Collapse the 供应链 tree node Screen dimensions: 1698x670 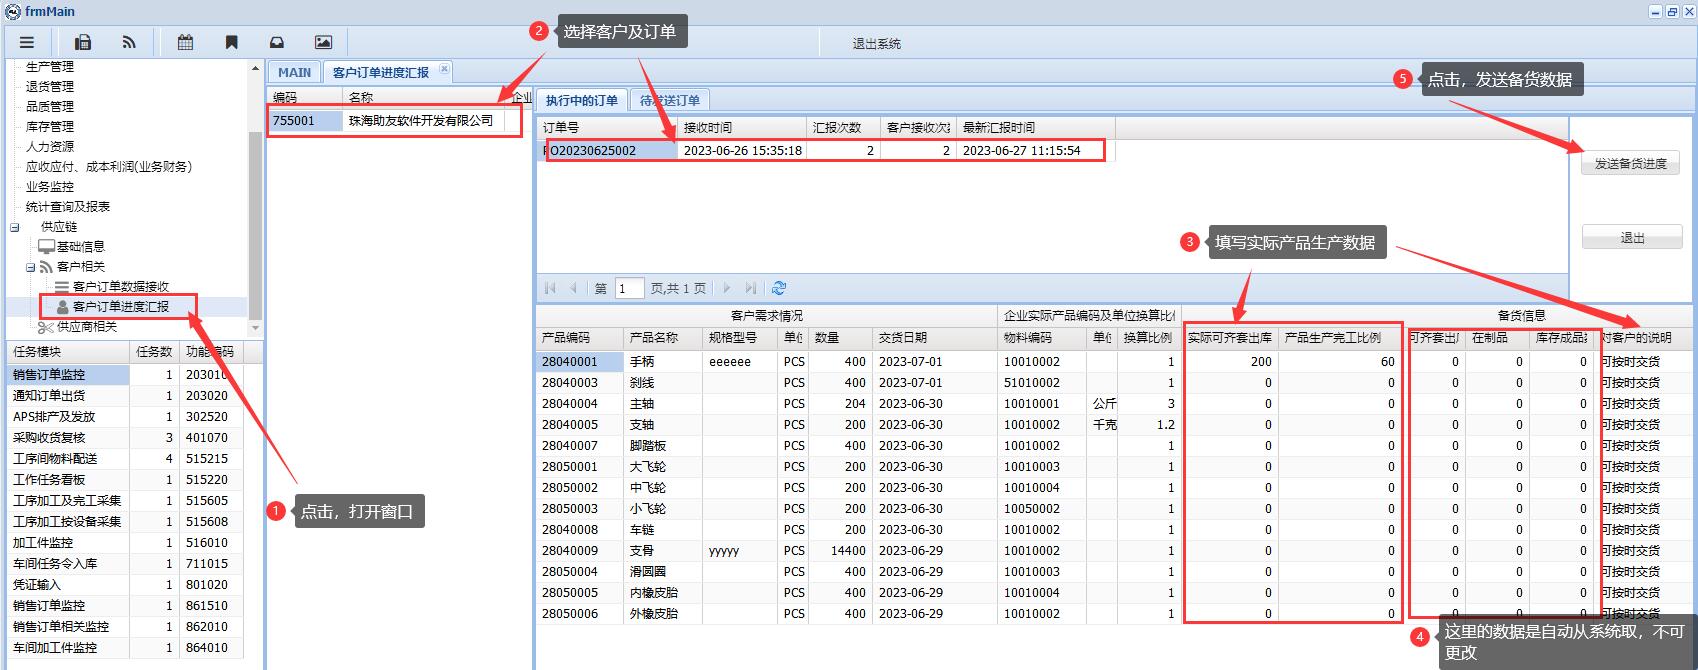click(15, 227)
